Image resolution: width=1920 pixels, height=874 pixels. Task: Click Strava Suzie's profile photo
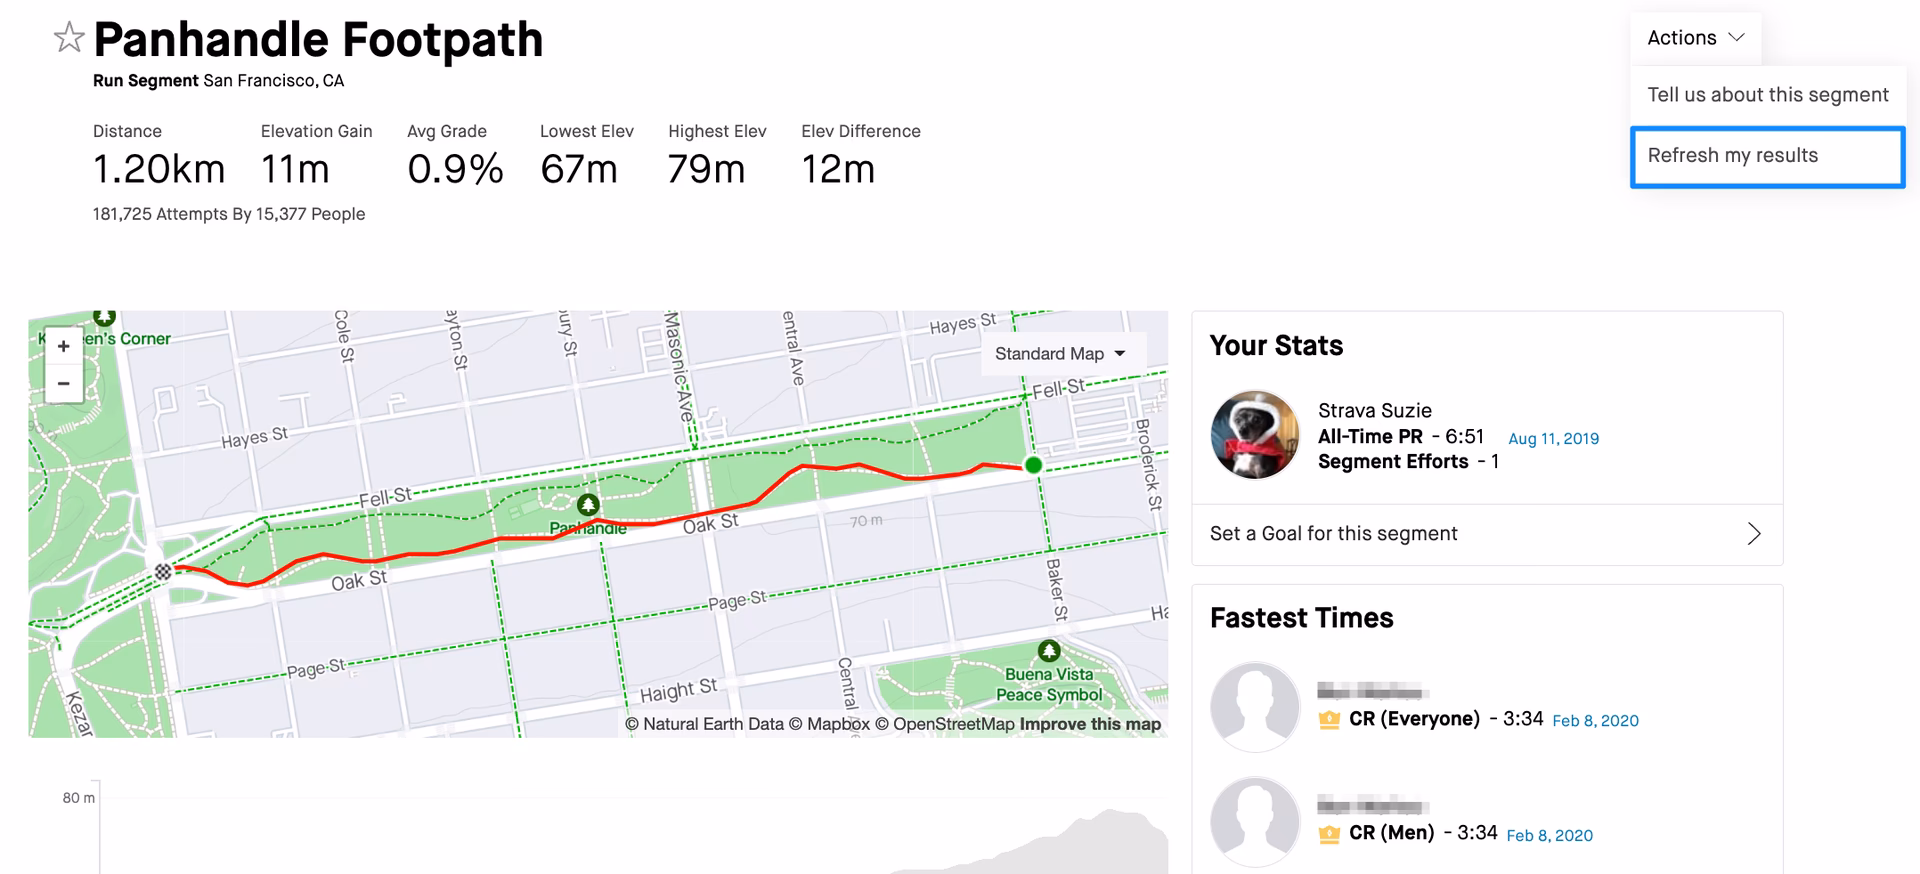pos(1254,434)
